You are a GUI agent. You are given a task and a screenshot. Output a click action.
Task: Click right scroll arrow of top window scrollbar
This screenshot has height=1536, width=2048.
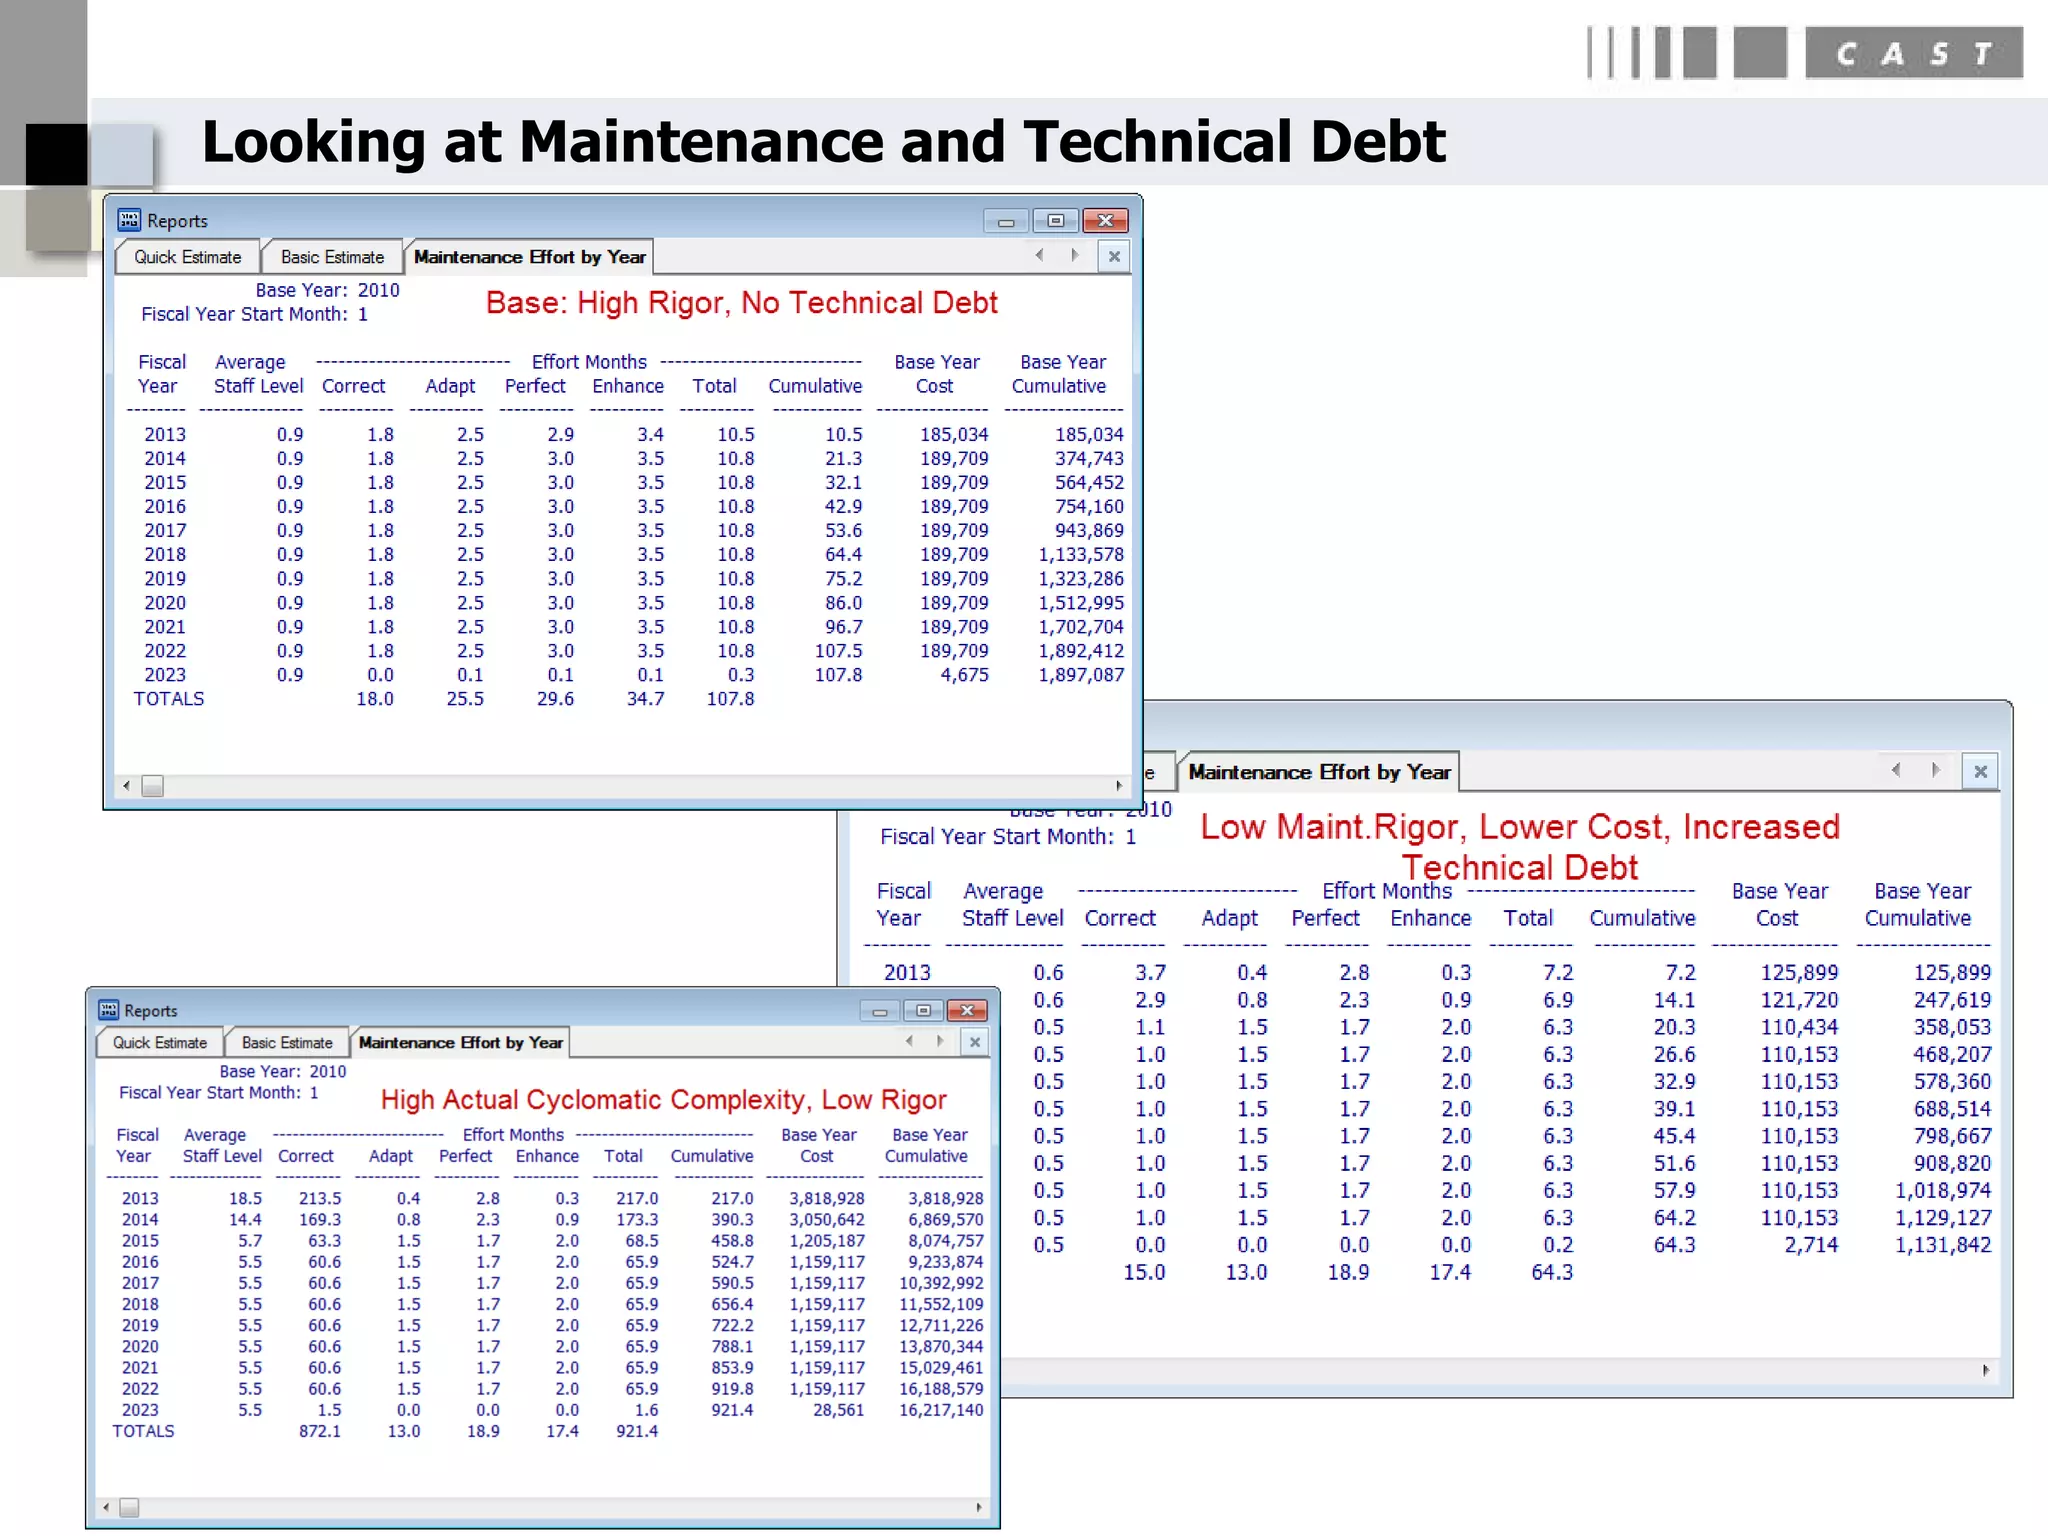(1119, 786)
